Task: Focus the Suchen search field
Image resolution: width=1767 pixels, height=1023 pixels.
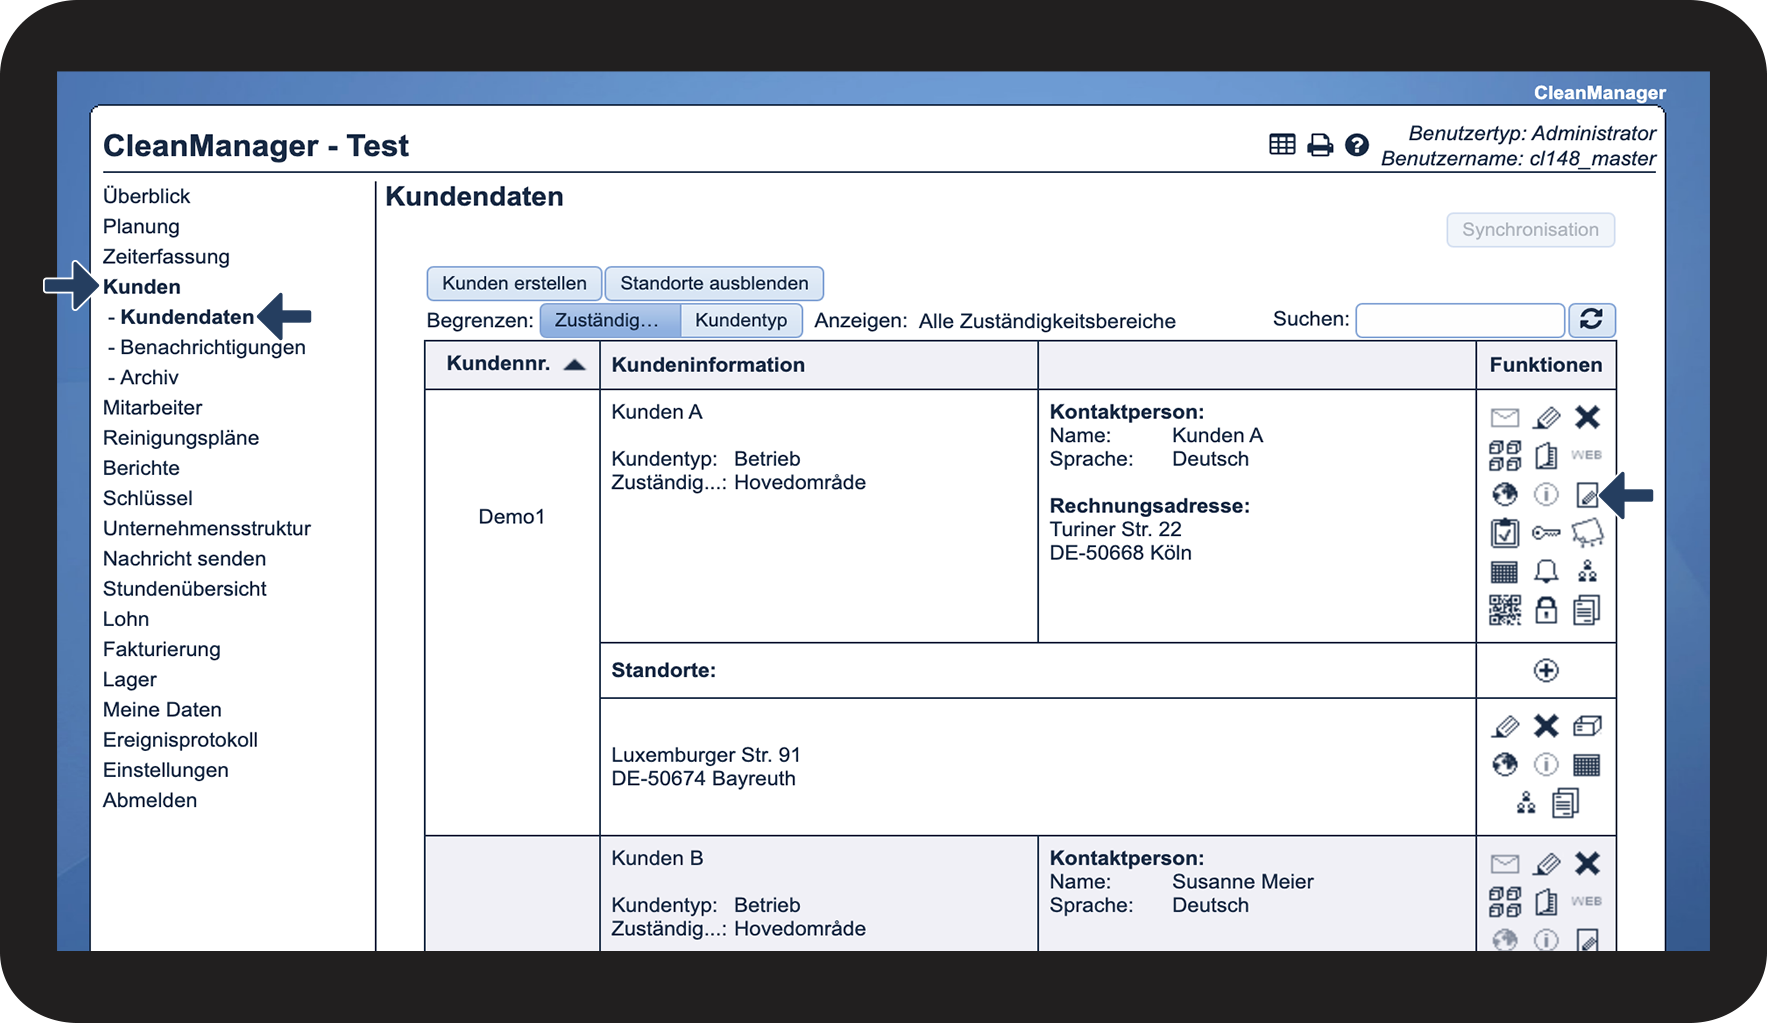Action: [1460, 320]
